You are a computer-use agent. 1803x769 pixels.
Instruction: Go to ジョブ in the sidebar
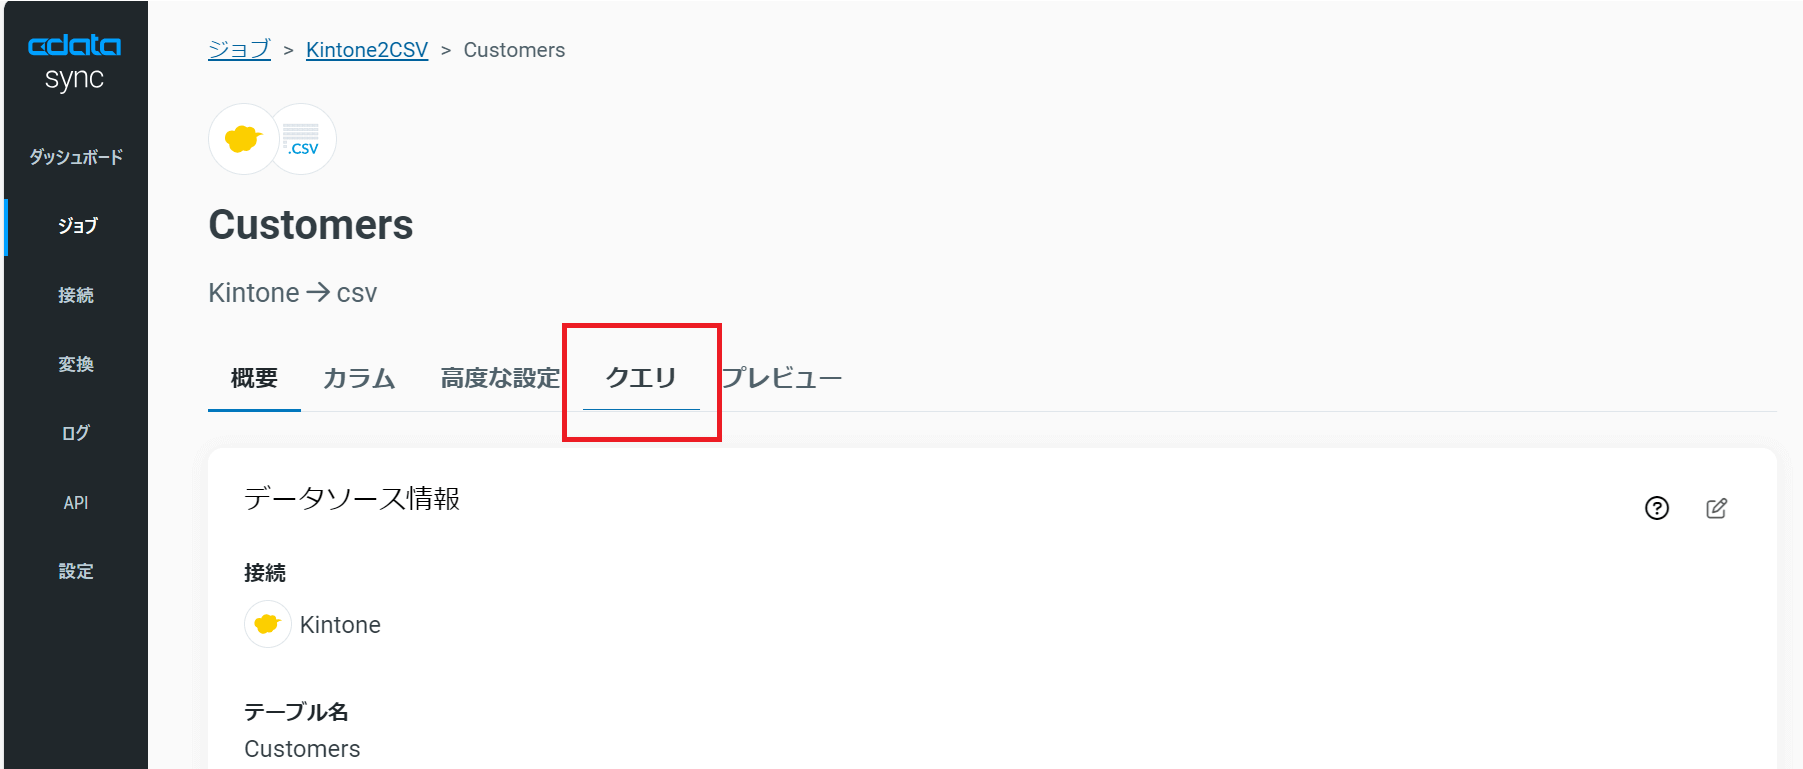(x=76, y=226)
